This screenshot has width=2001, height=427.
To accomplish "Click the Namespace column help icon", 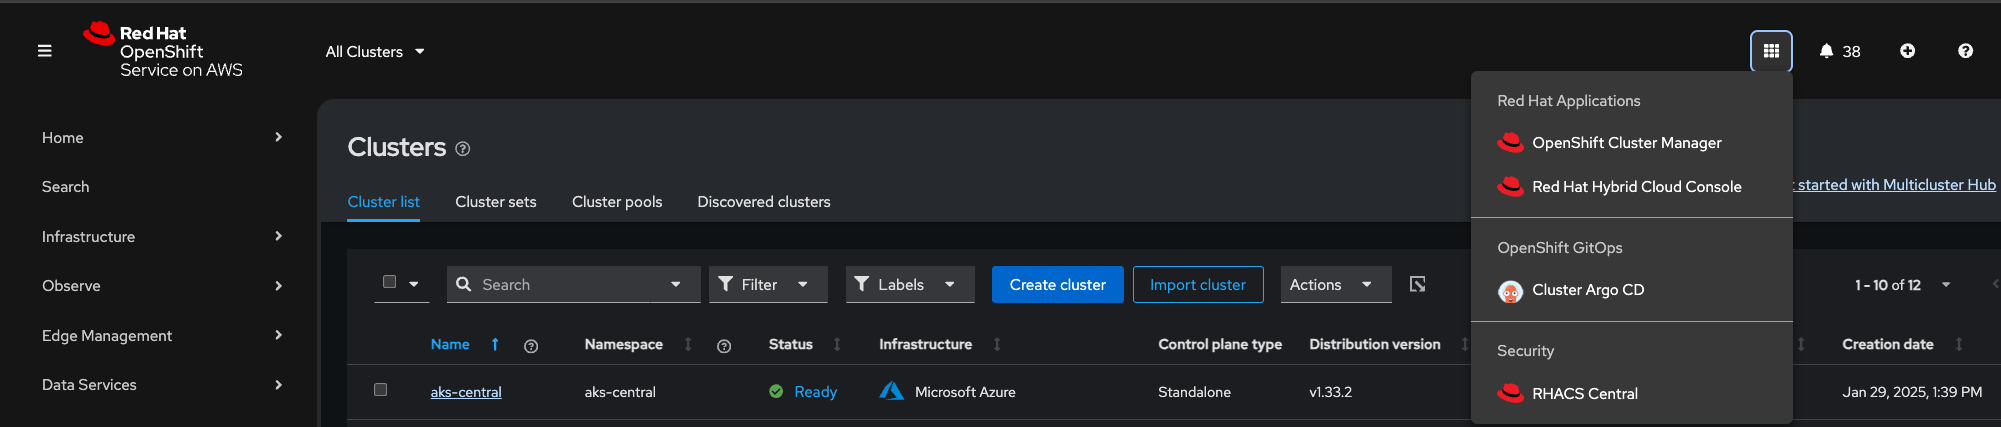I will pyautogui.click(x=724, y=346).
